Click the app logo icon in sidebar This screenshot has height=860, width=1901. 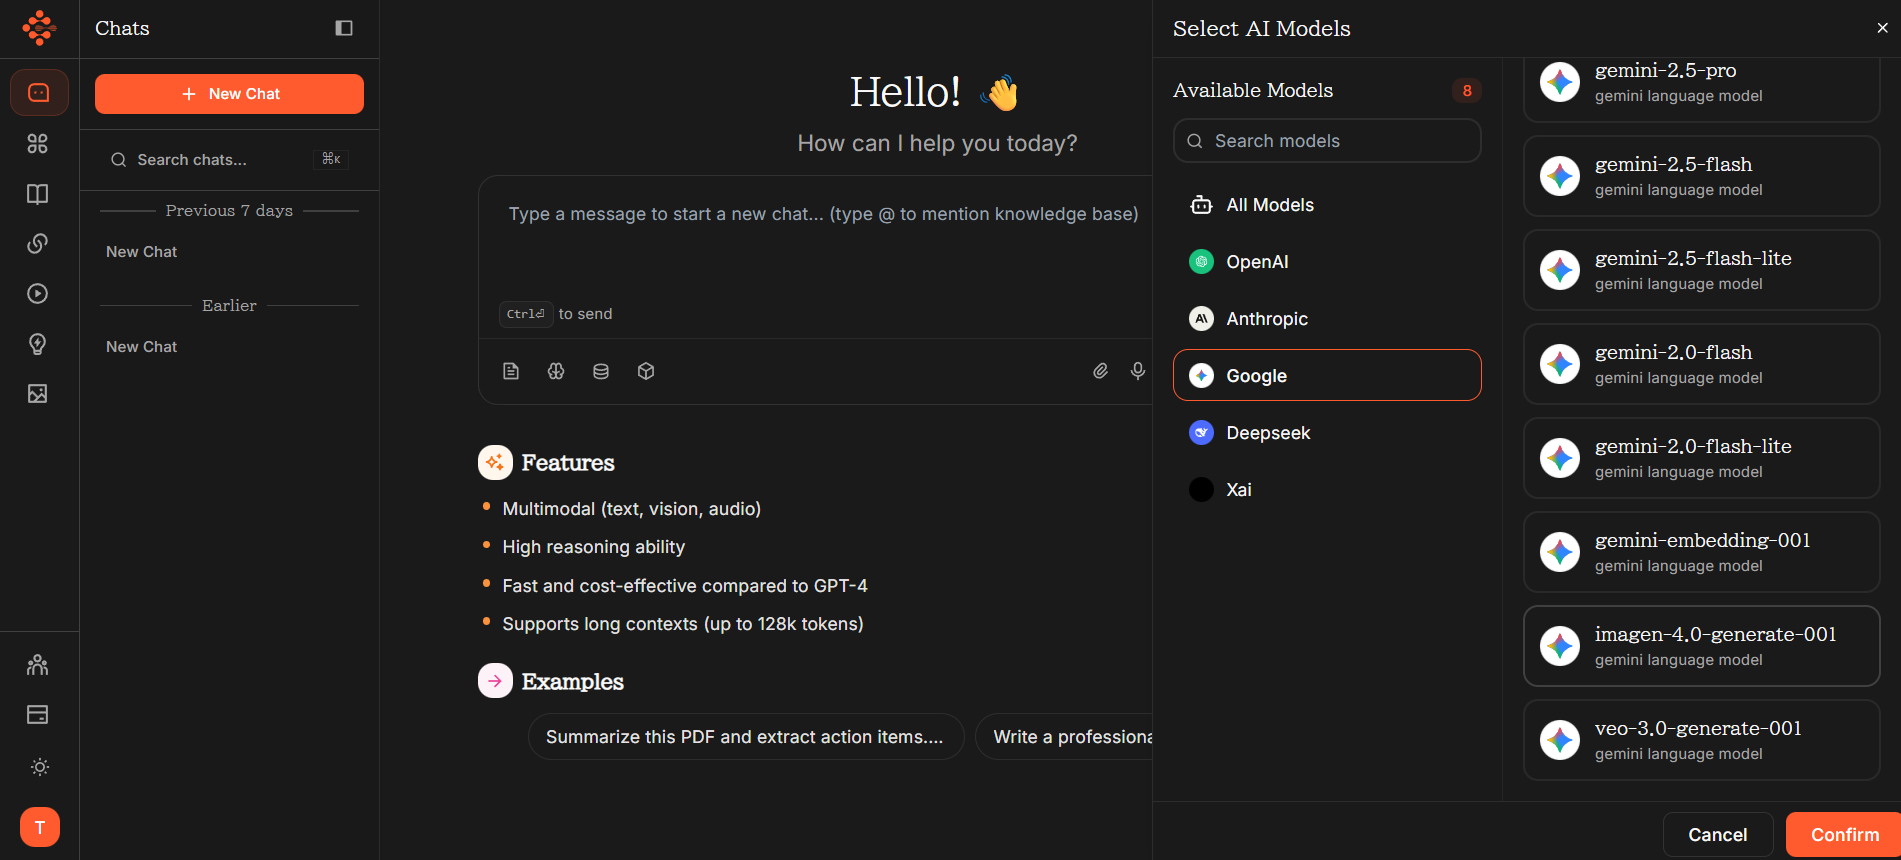tap(39, 28)
